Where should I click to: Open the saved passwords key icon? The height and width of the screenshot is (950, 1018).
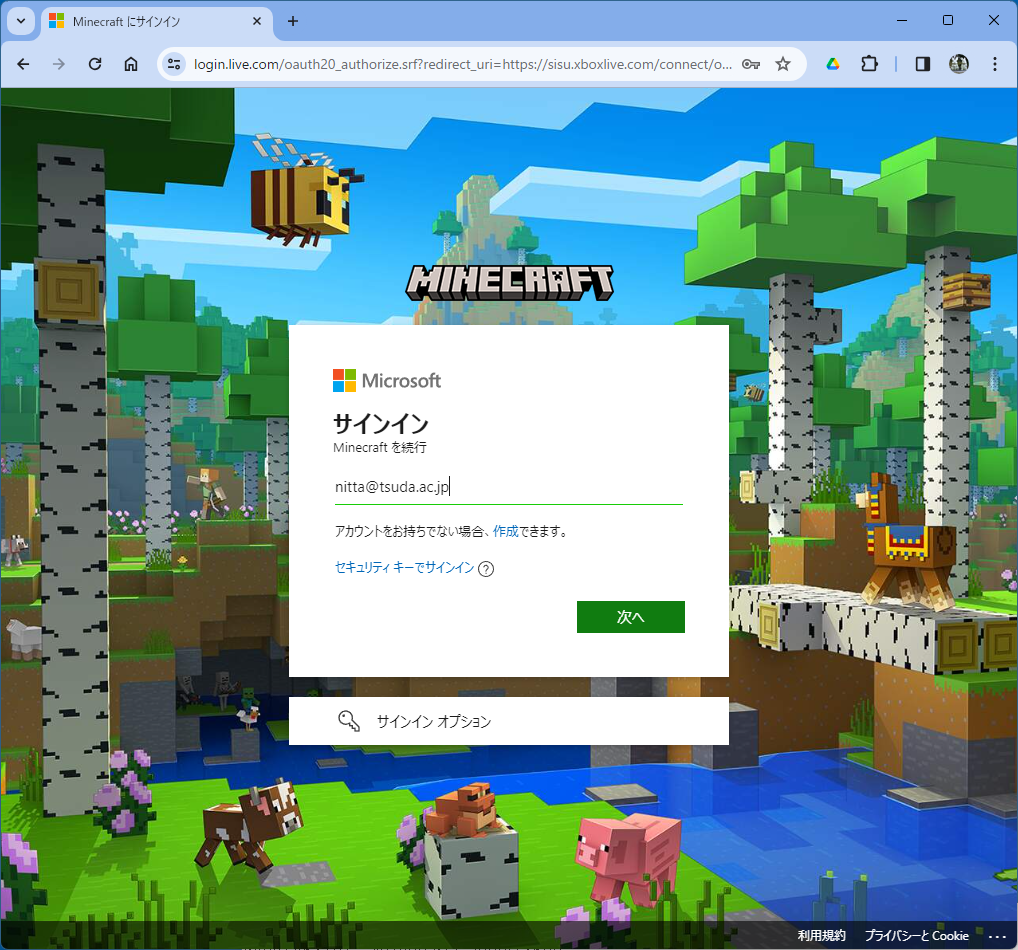coord(751,64)
